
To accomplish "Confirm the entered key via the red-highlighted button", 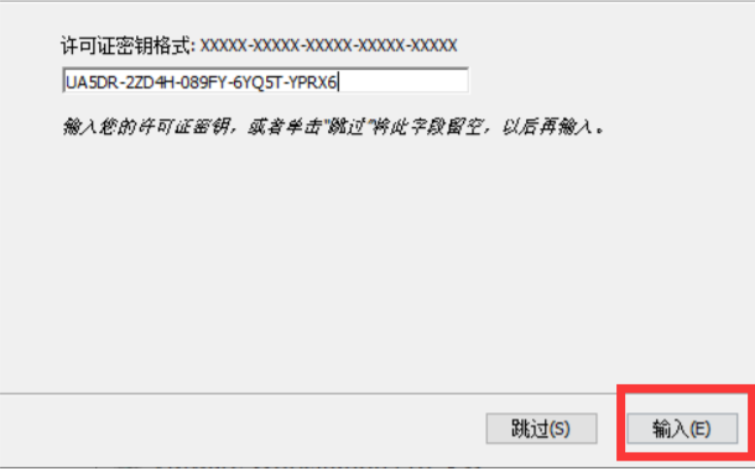I will (x=682, y=428).
